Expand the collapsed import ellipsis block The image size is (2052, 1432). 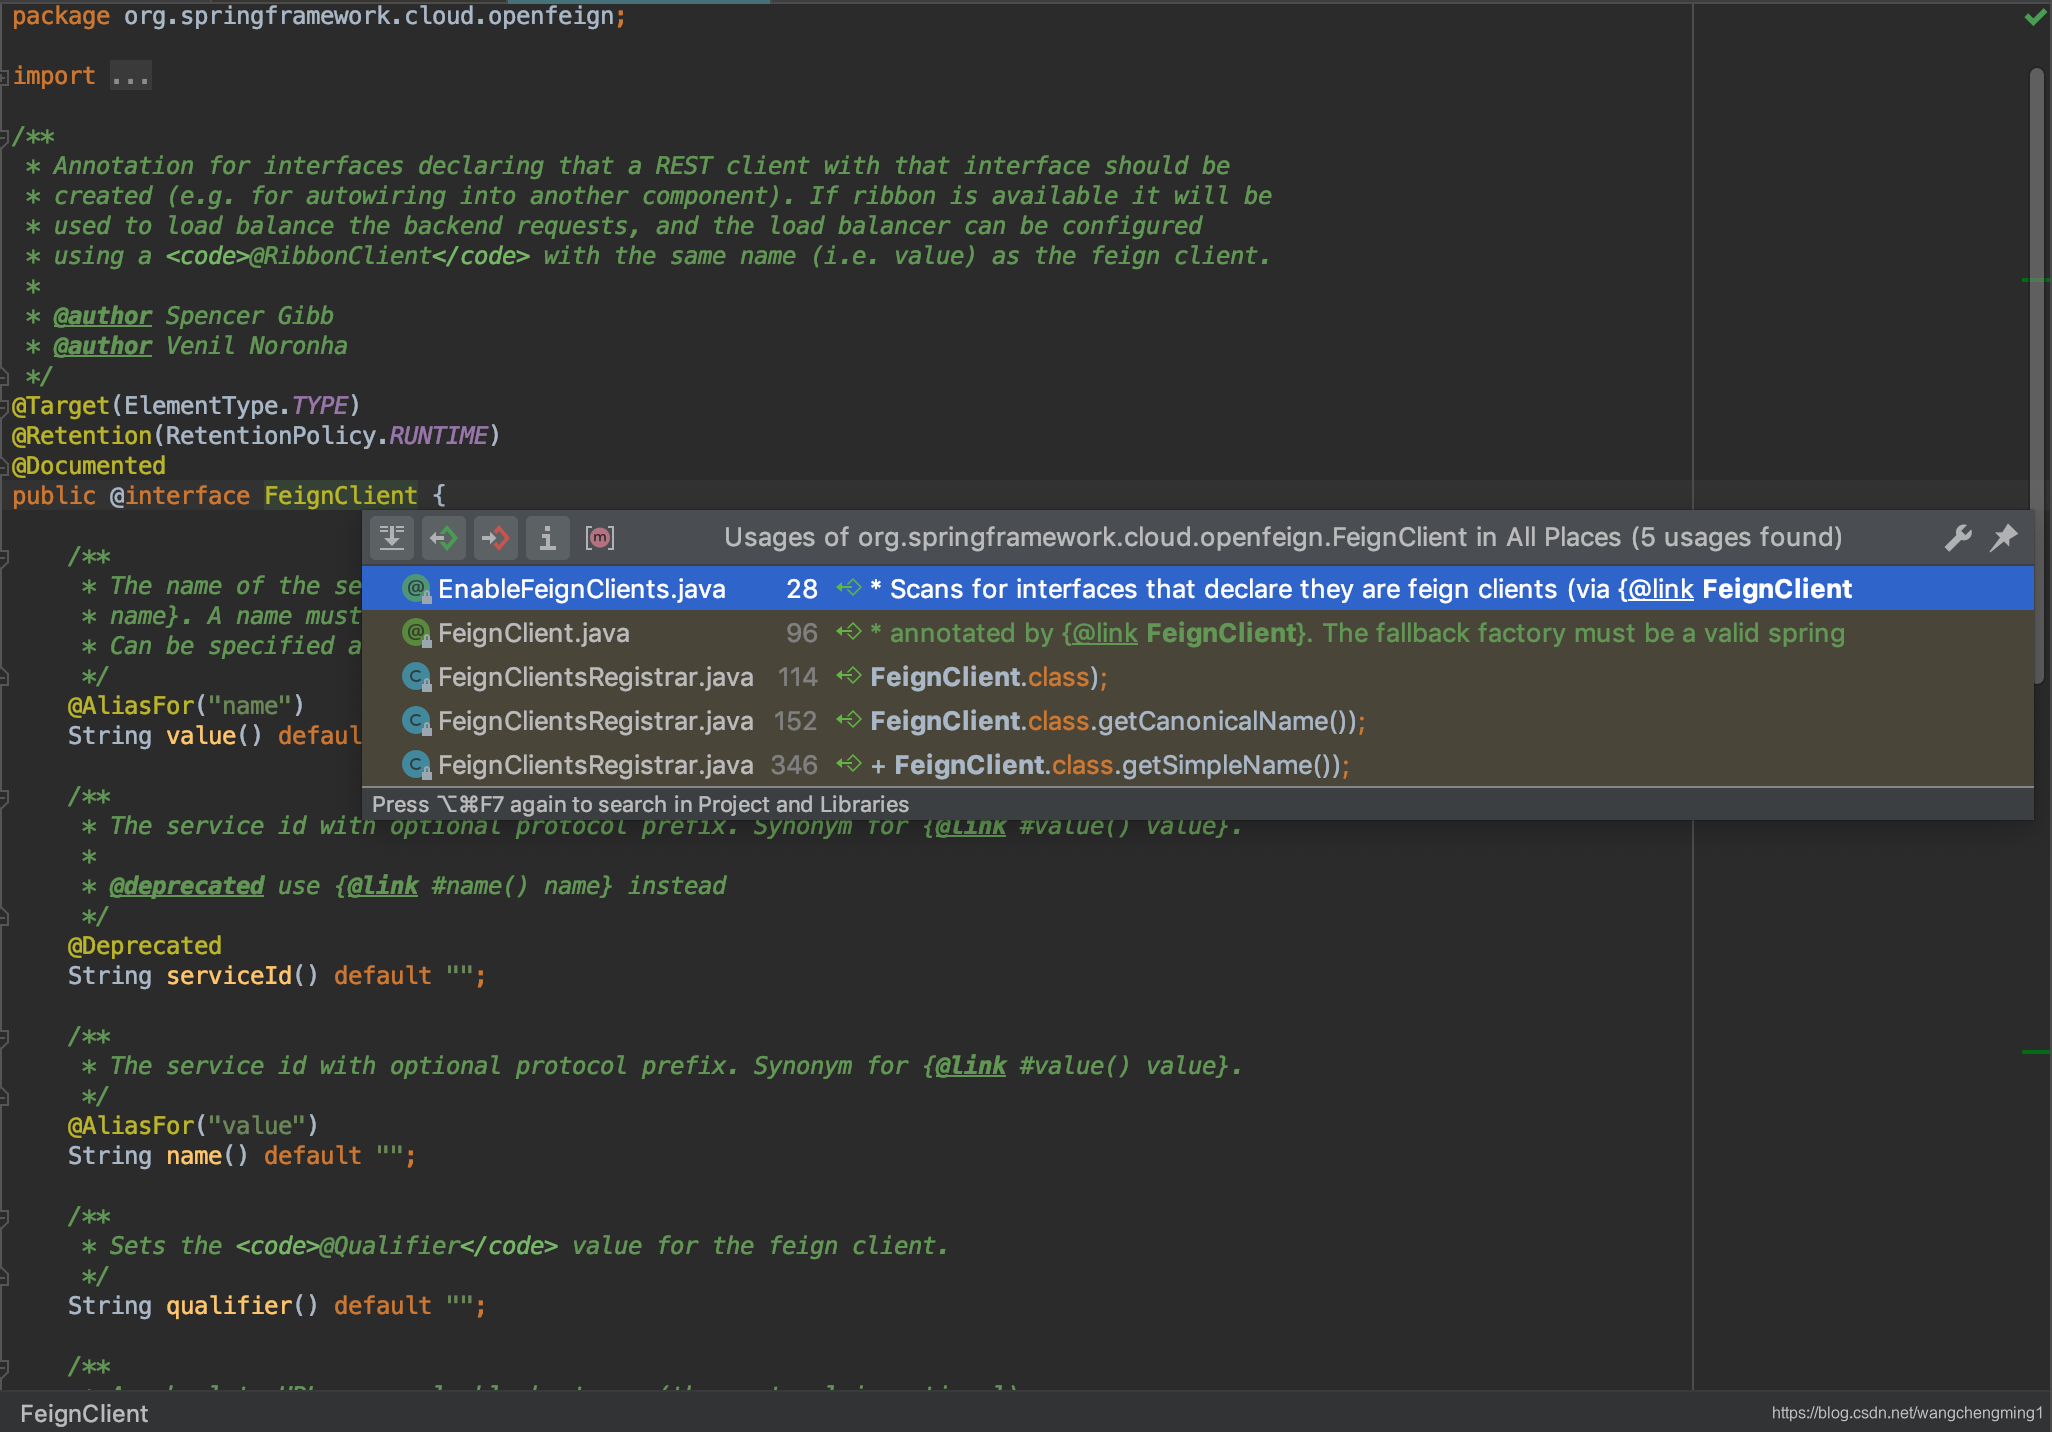[130, 76]
